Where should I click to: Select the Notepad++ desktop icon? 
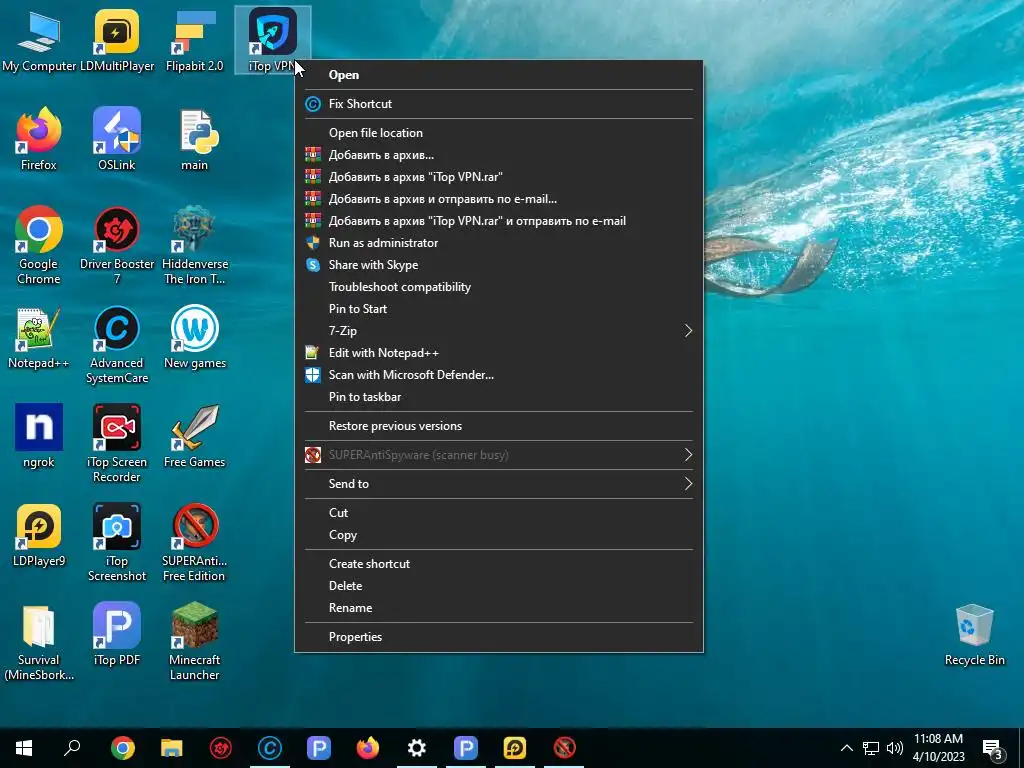[39, 338]
